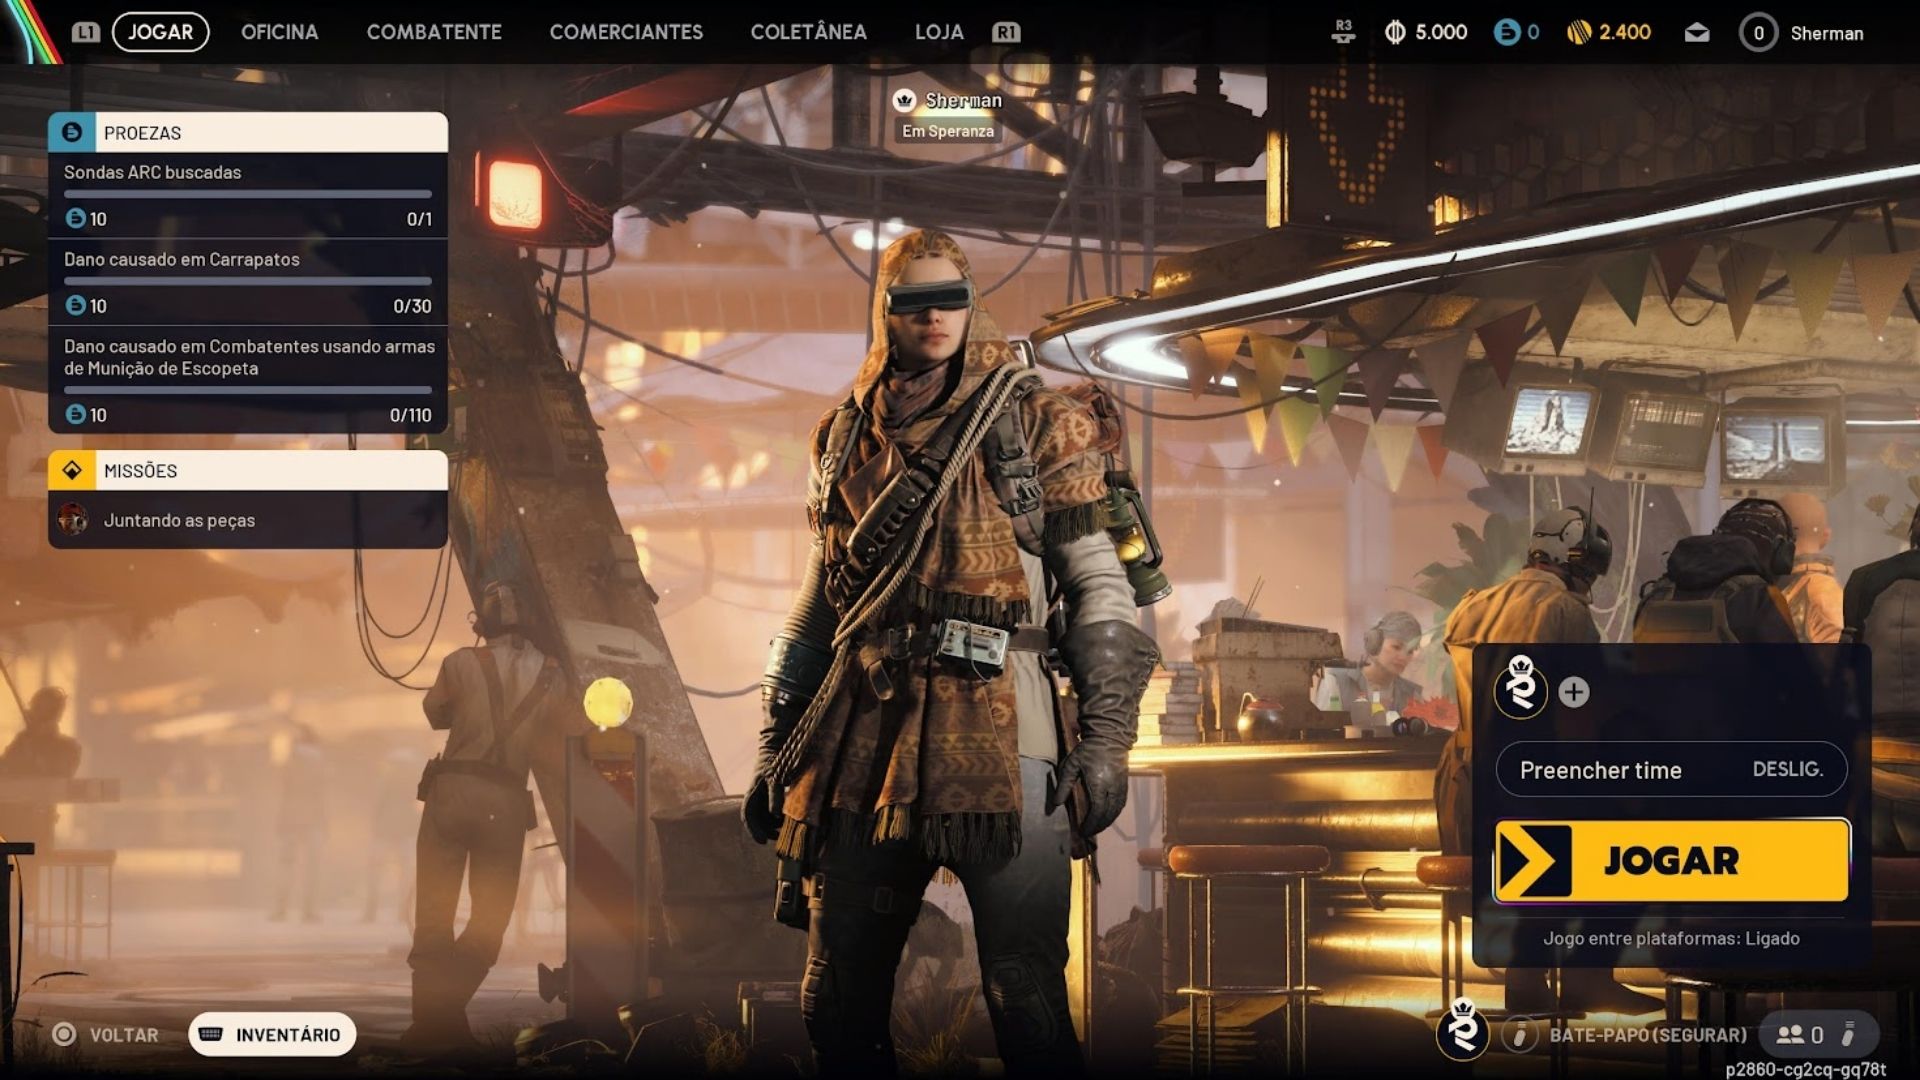Switch to the Oficina tab
Screen dimensions: 1920x1080
pyautogui.click(x=279, y=32)
